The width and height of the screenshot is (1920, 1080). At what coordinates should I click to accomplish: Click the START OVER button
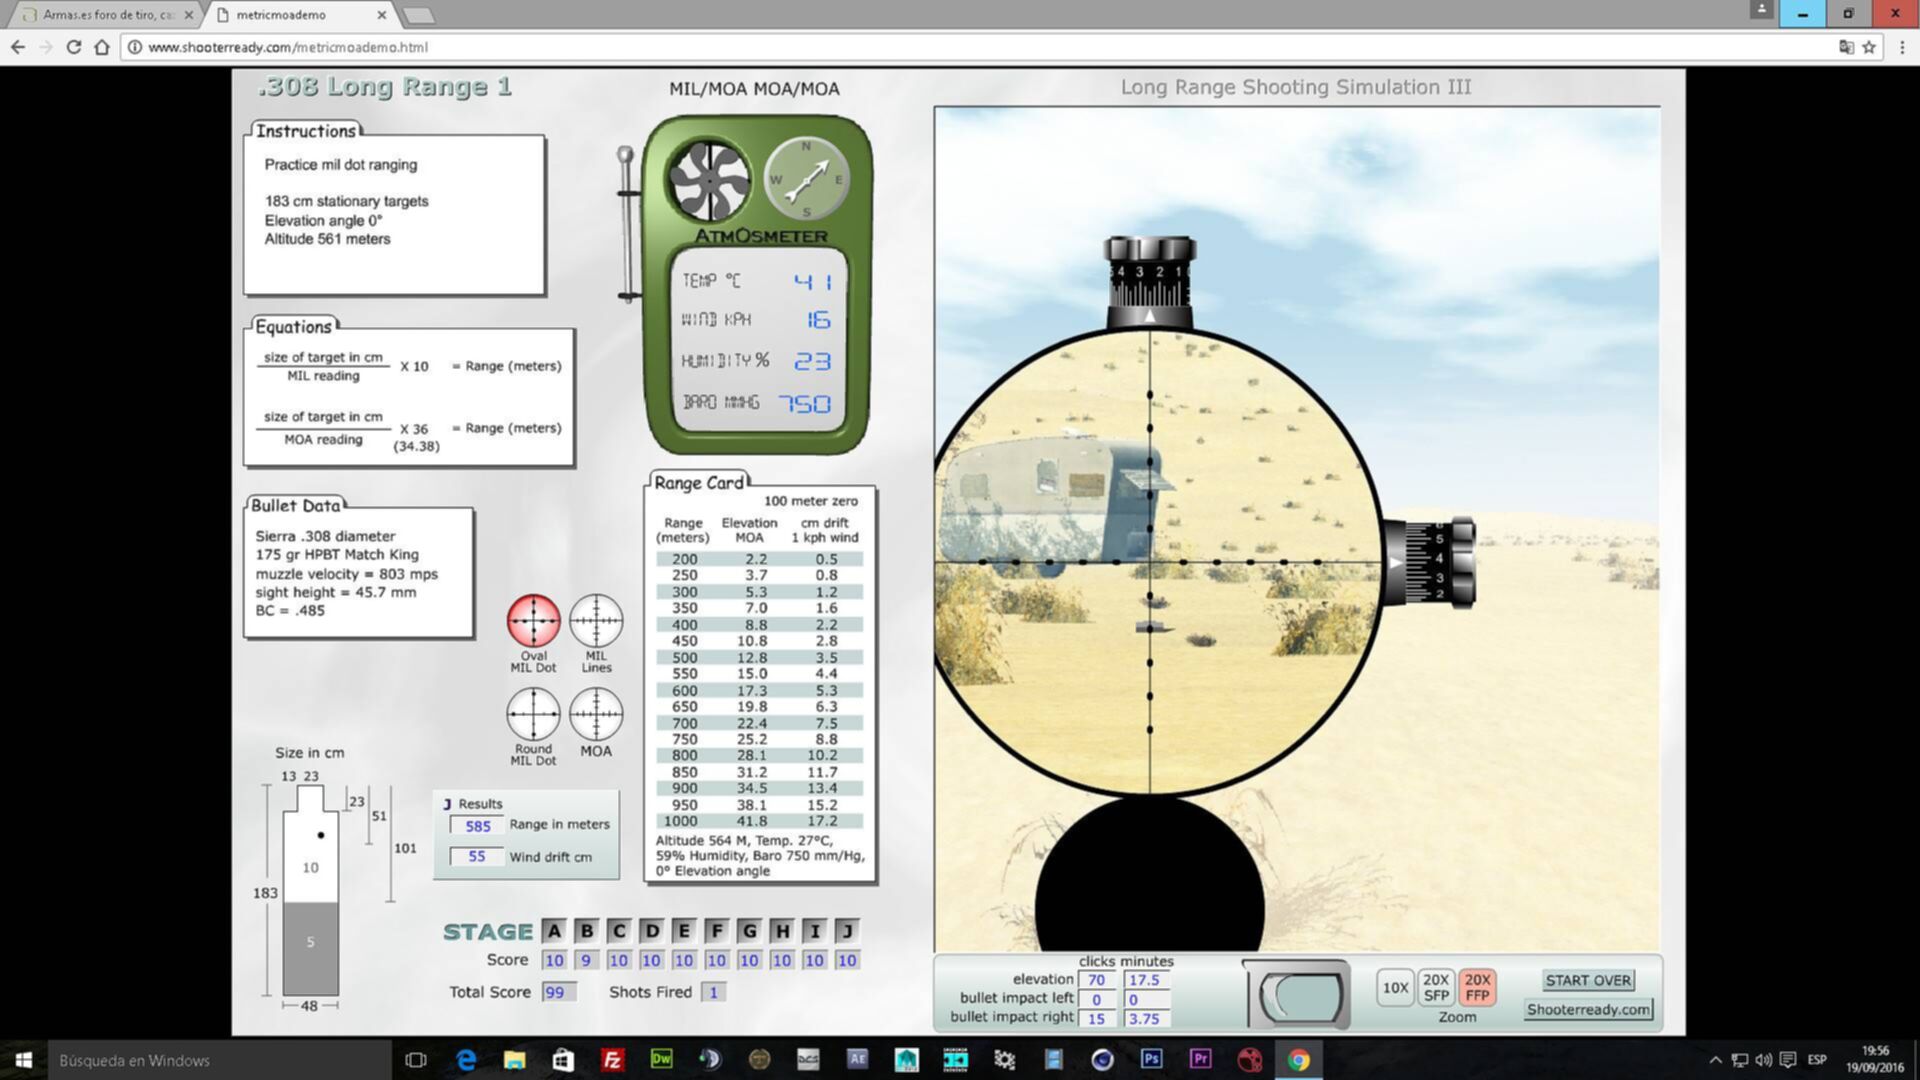(x=1588, y=980)
